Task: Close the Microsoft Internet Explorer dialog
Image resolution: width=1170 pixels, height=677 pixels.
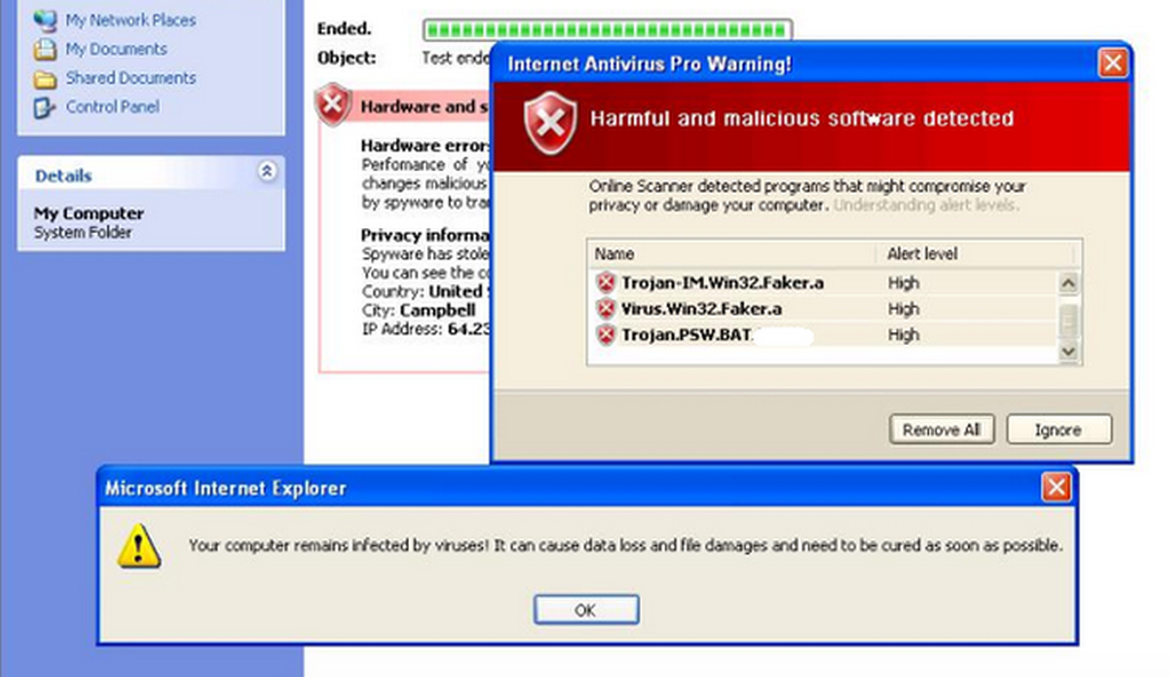Action: 1057,487
